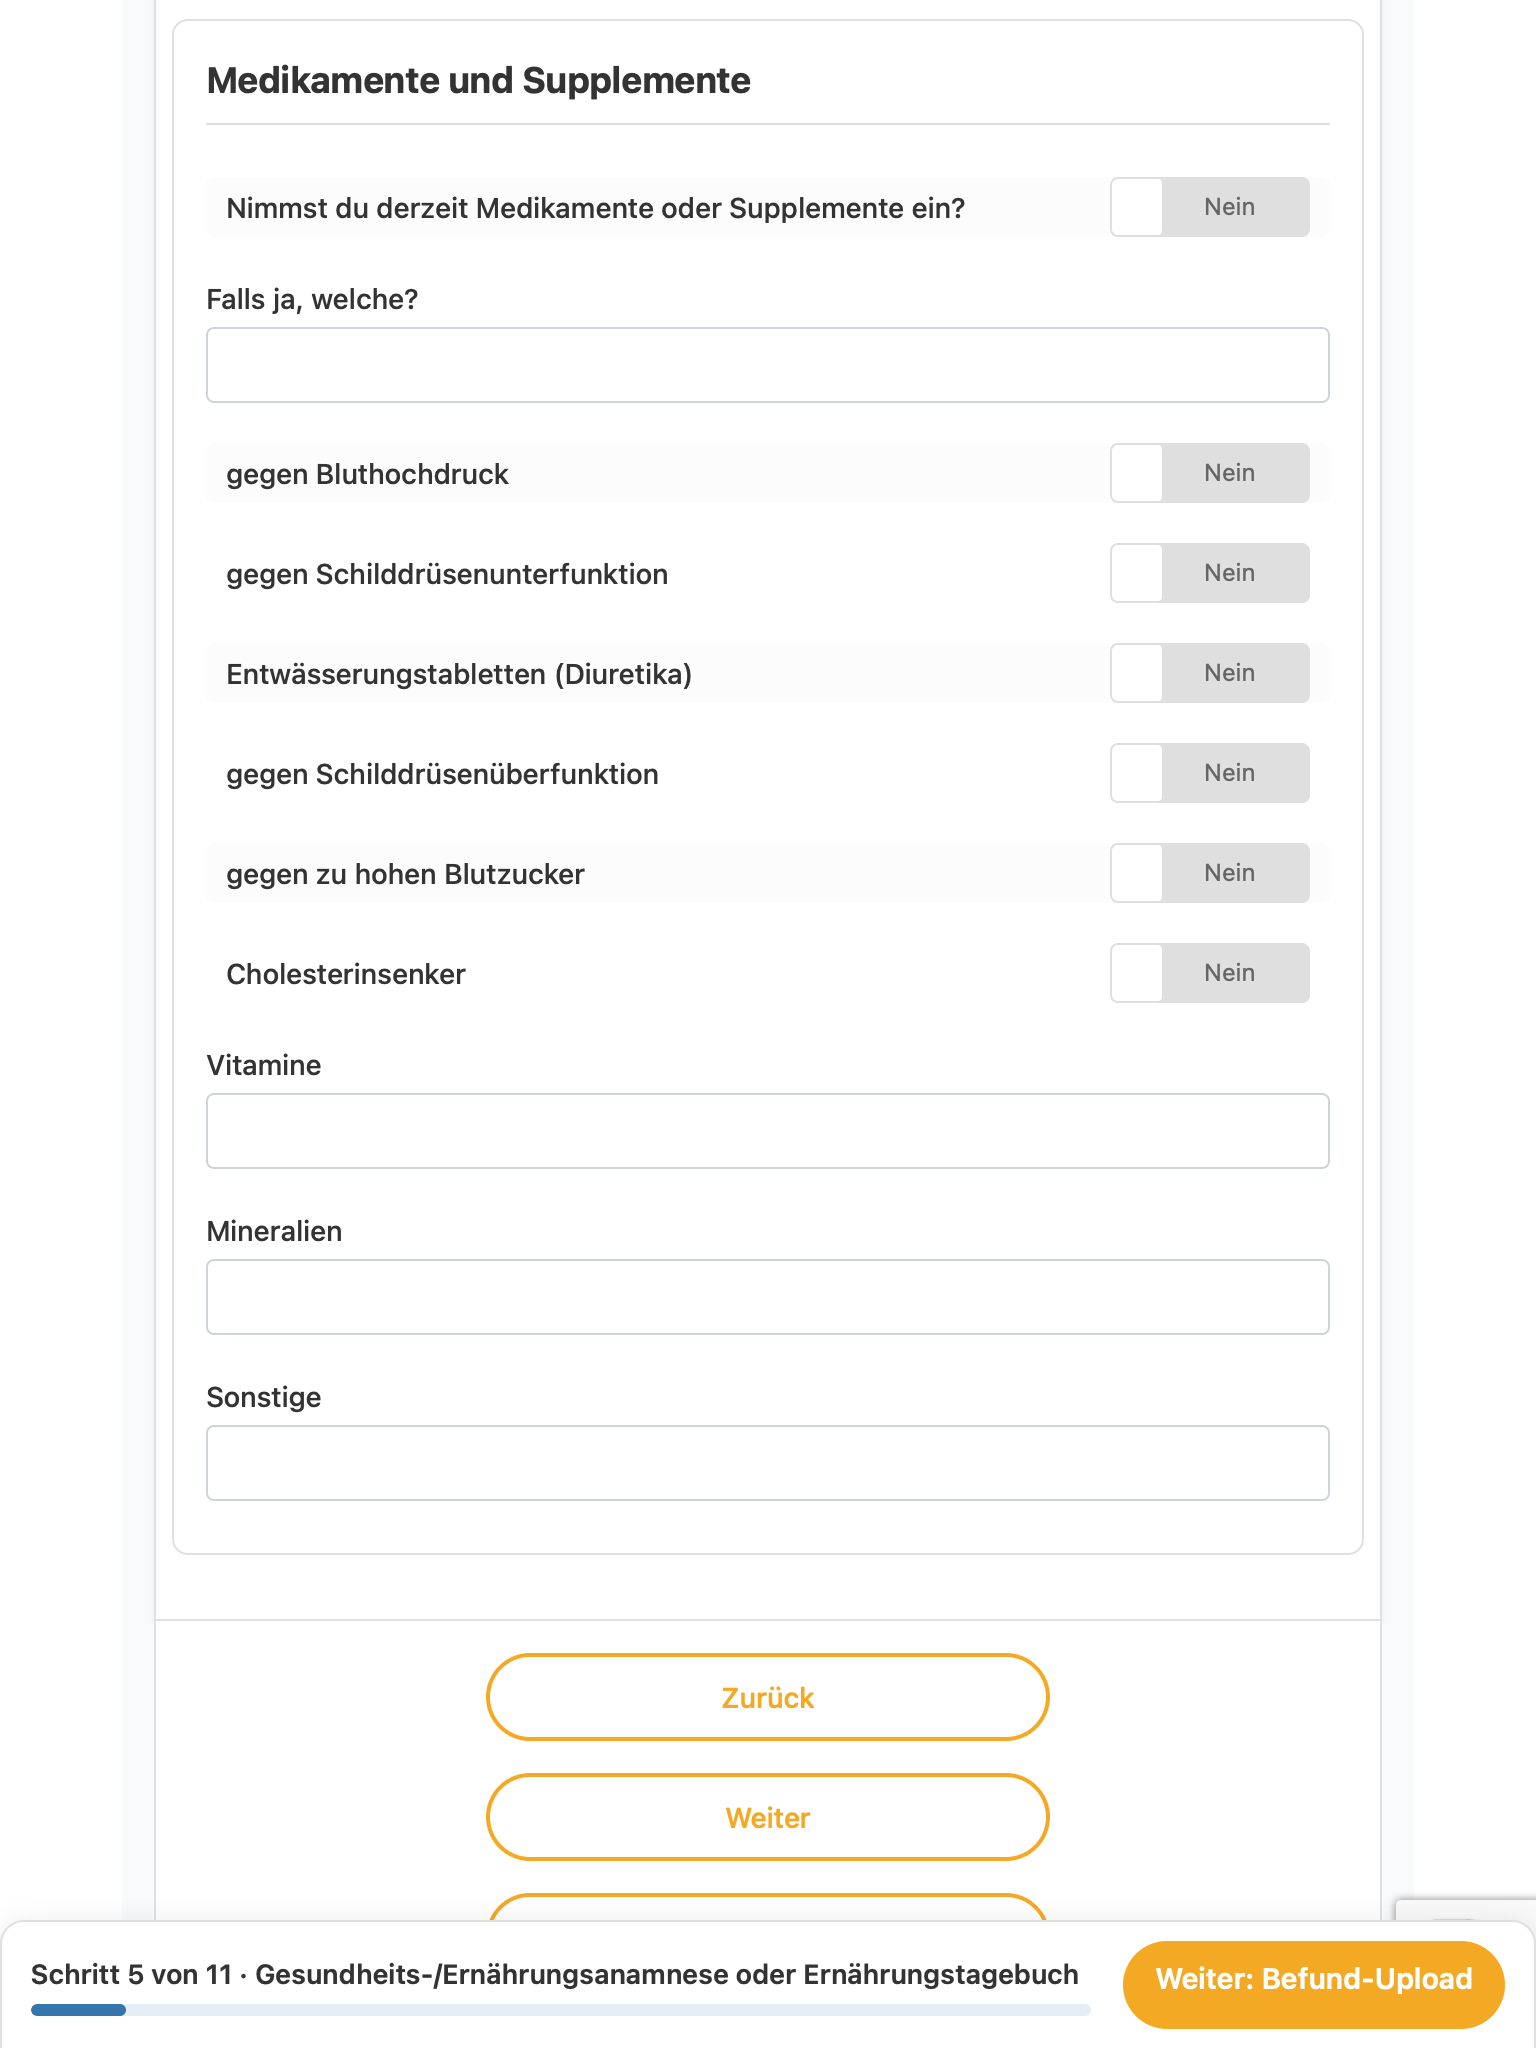Screen dimensions: 1536x2048
Task: Click the 'Falls ja, welche?' label
Action: 312,299
